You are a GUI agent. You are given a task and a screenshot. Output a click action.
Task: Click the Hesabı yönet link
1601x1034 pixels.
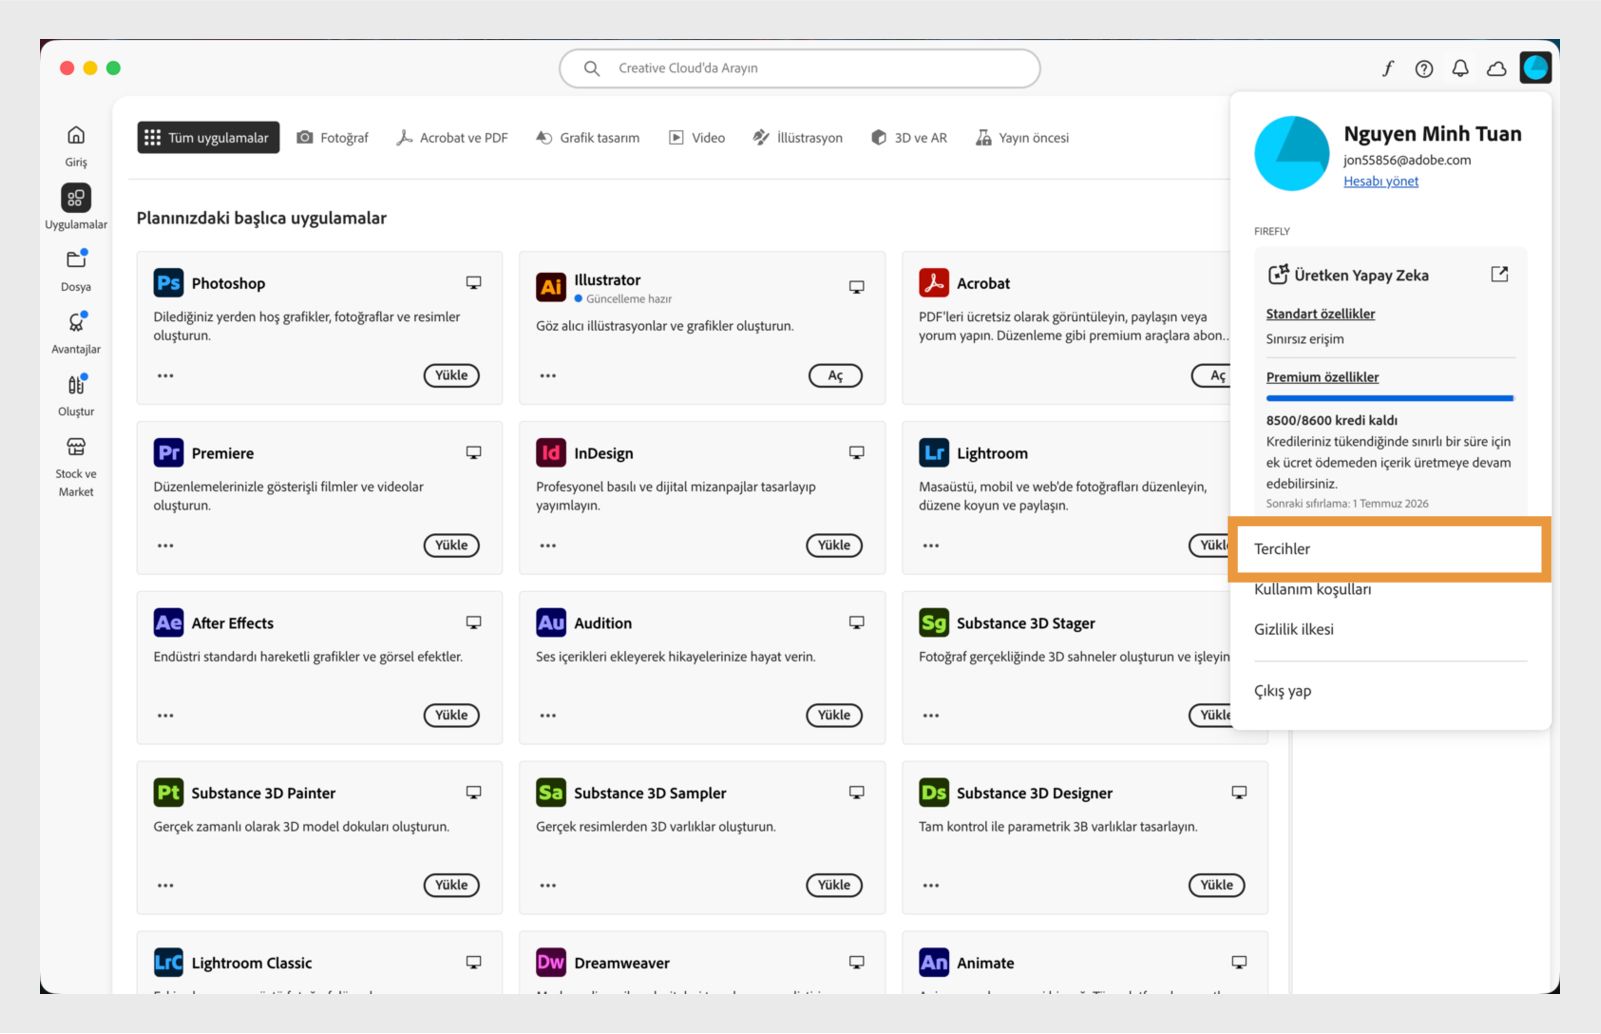(x=1381, y=181)
